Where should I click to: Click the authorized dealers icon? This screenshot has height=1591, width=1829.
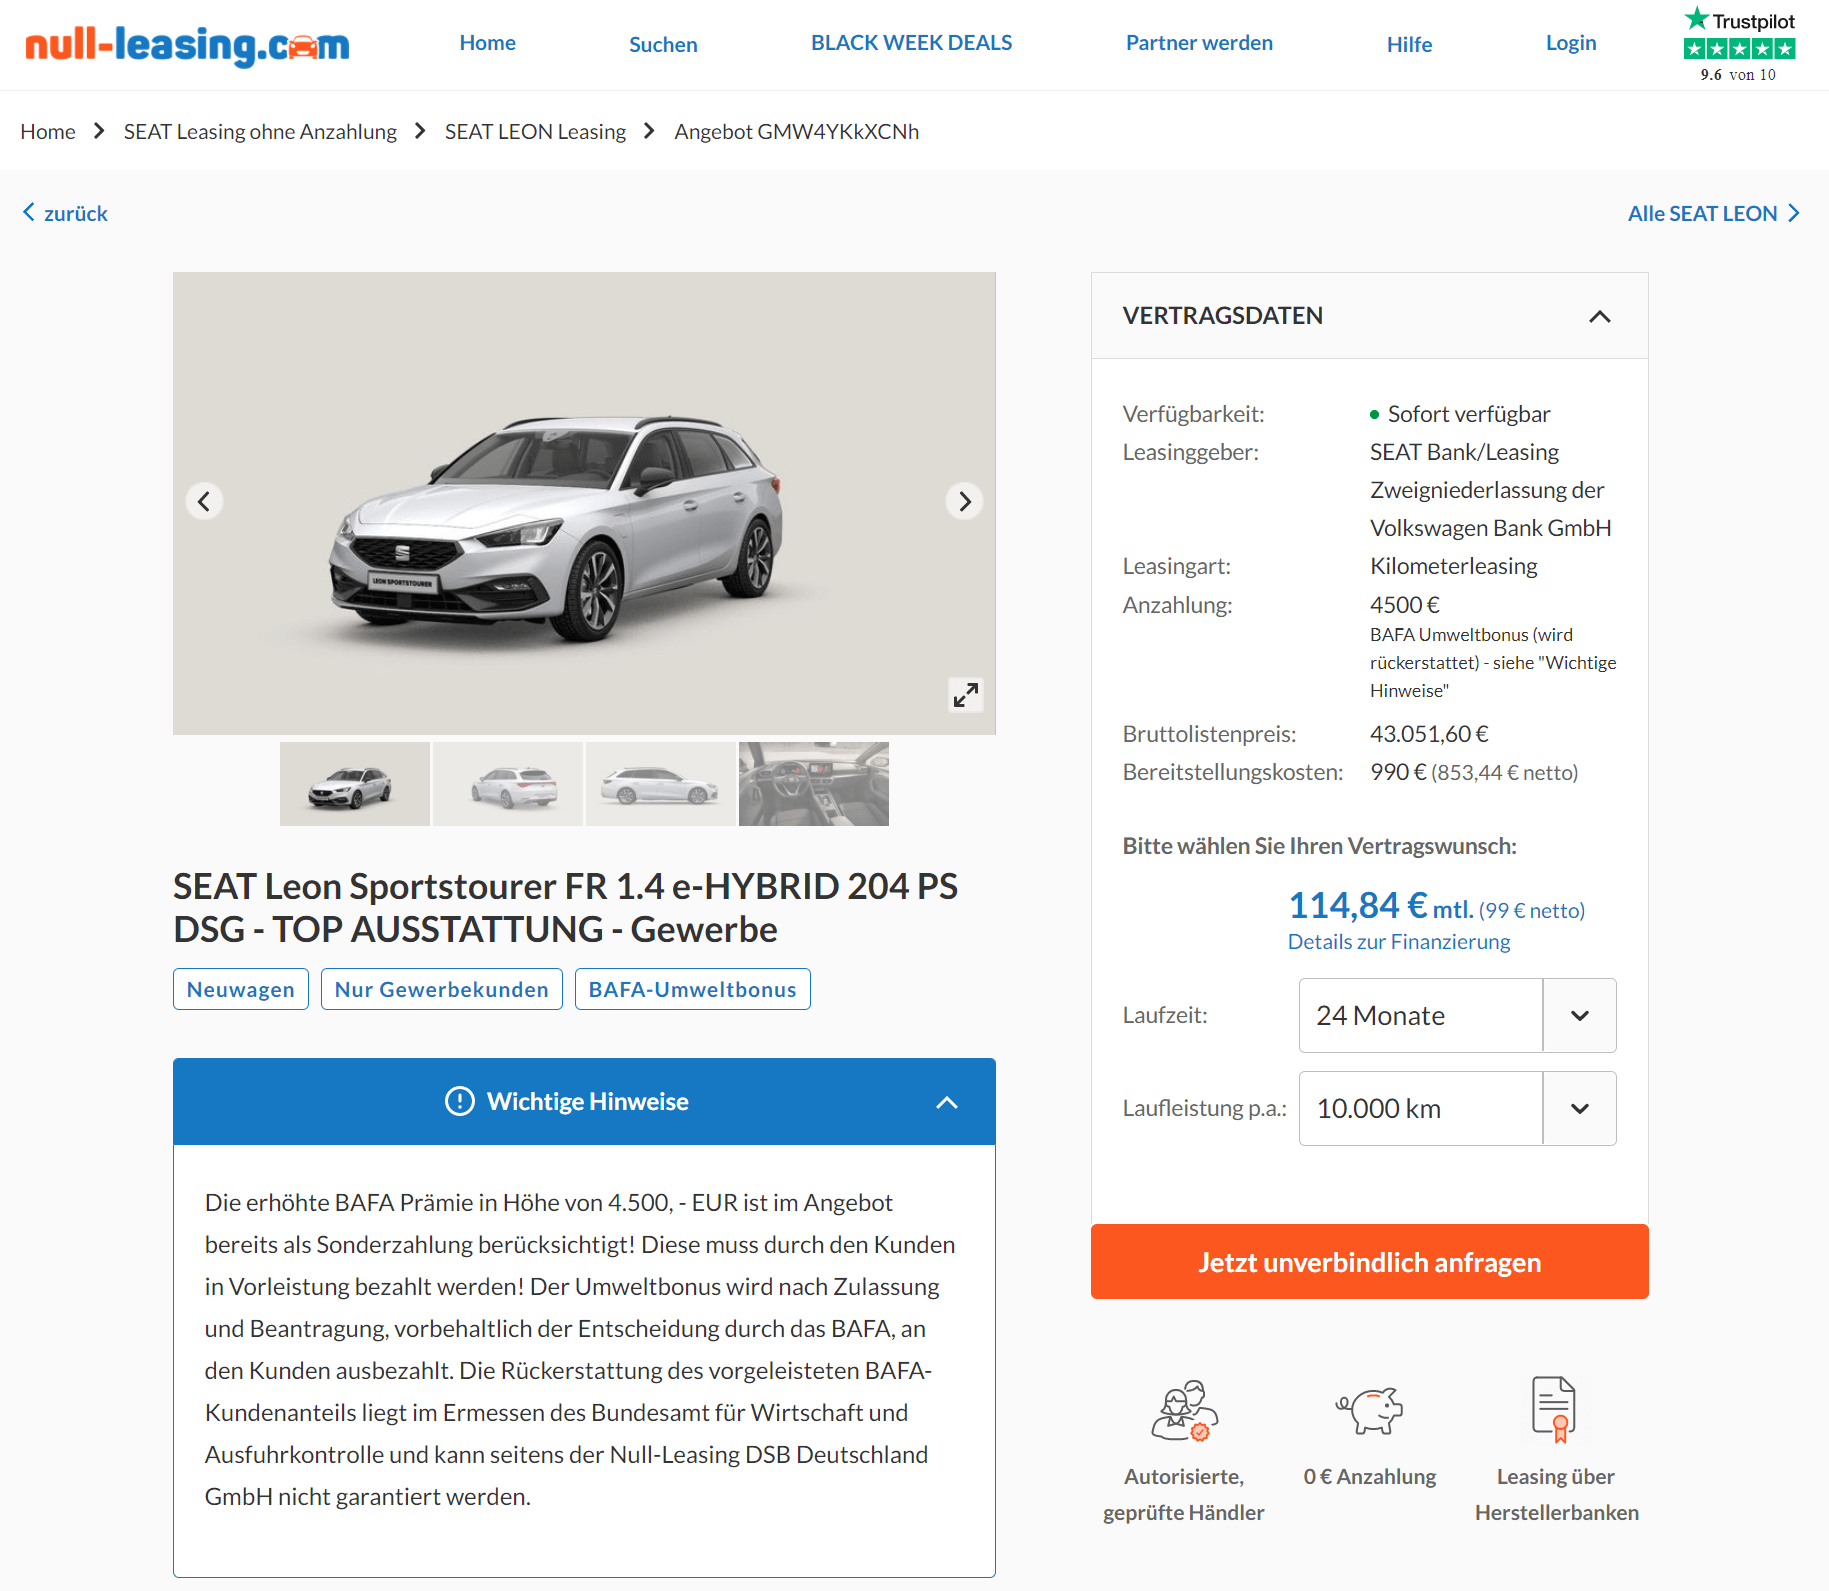1184,1410
